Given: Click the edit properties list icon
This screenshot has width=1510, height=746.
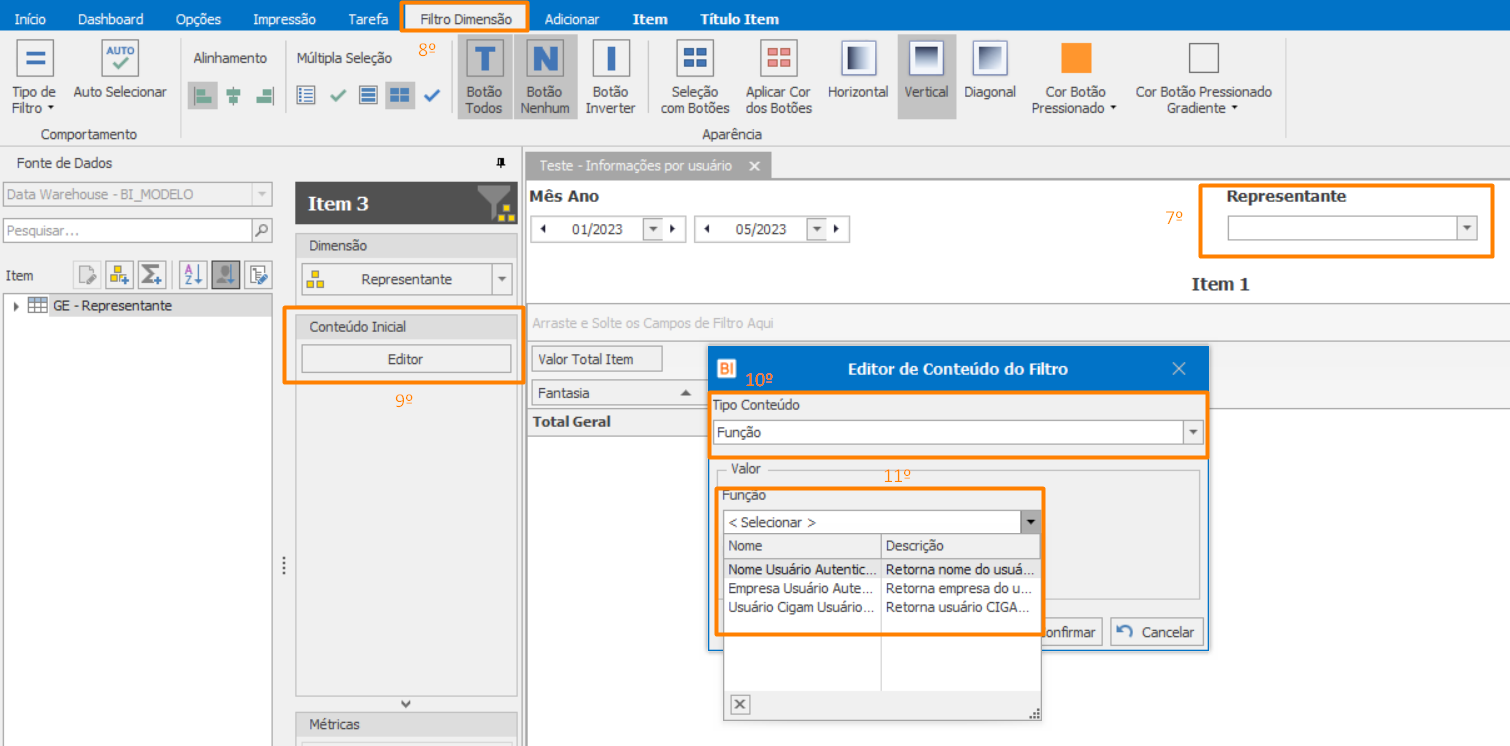Looking at the screenshot, I should tap(258, 275).
